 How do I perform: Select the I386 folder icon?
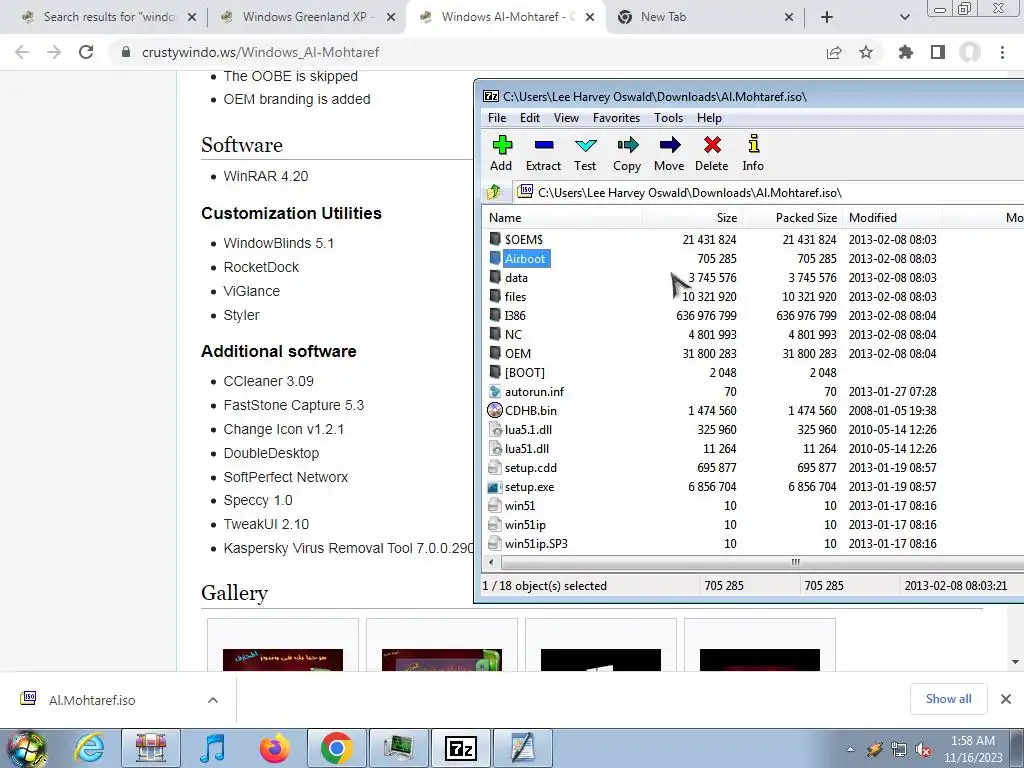(496, 315)
